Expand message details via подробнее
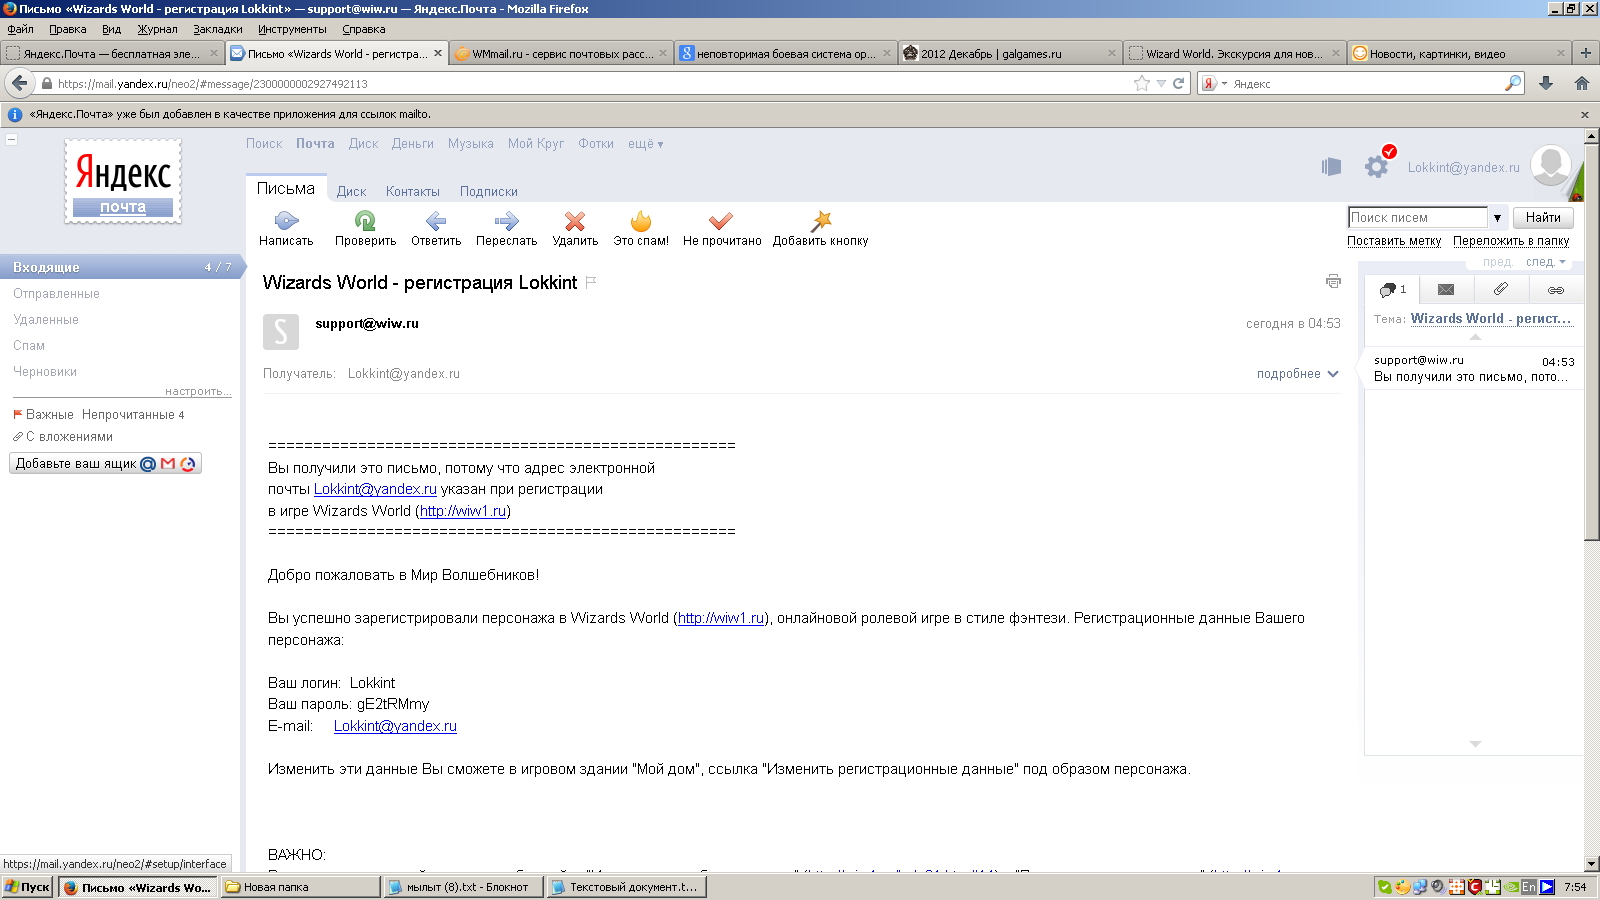Screen dimensions: 1600x900 click(1297, 374)
